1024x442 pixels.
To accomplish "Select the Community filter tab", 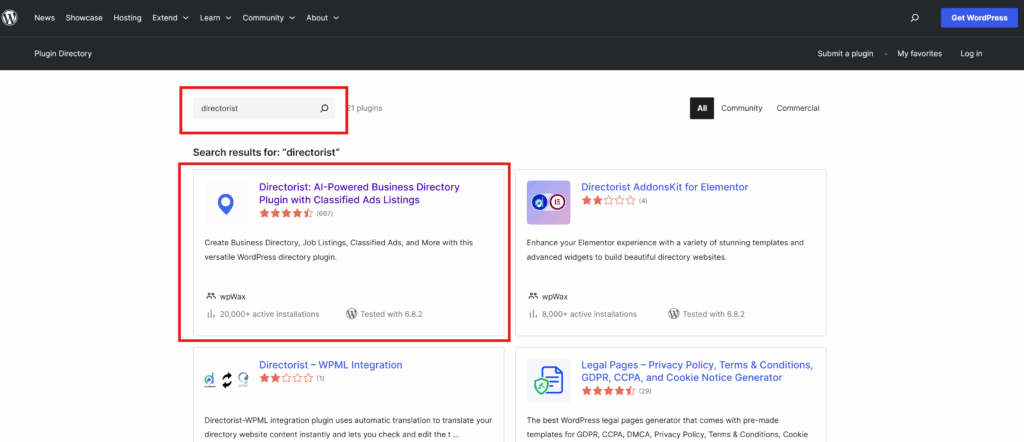I will 742,108.
